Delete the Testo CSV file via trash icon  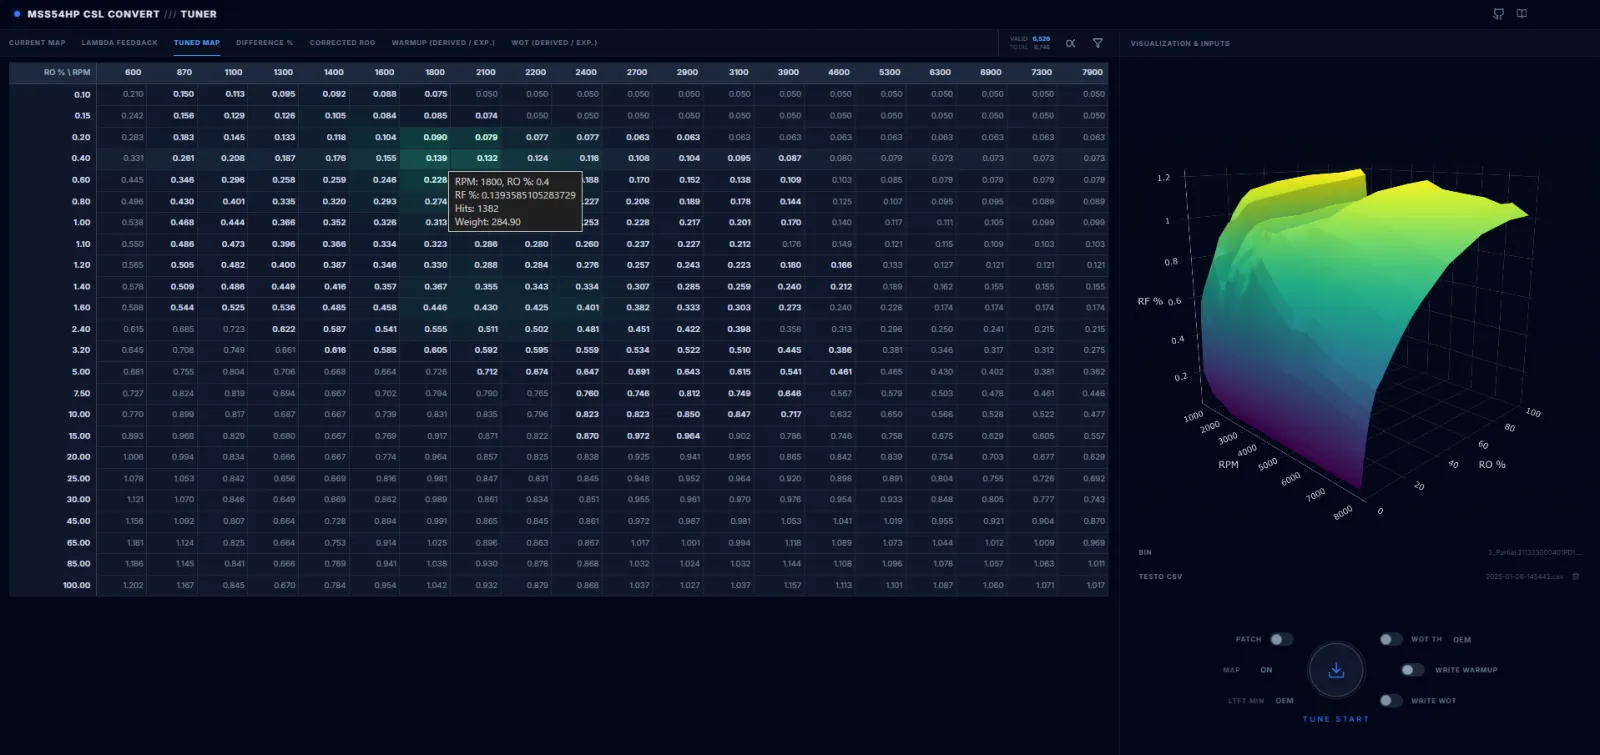tap(1576, 577)
